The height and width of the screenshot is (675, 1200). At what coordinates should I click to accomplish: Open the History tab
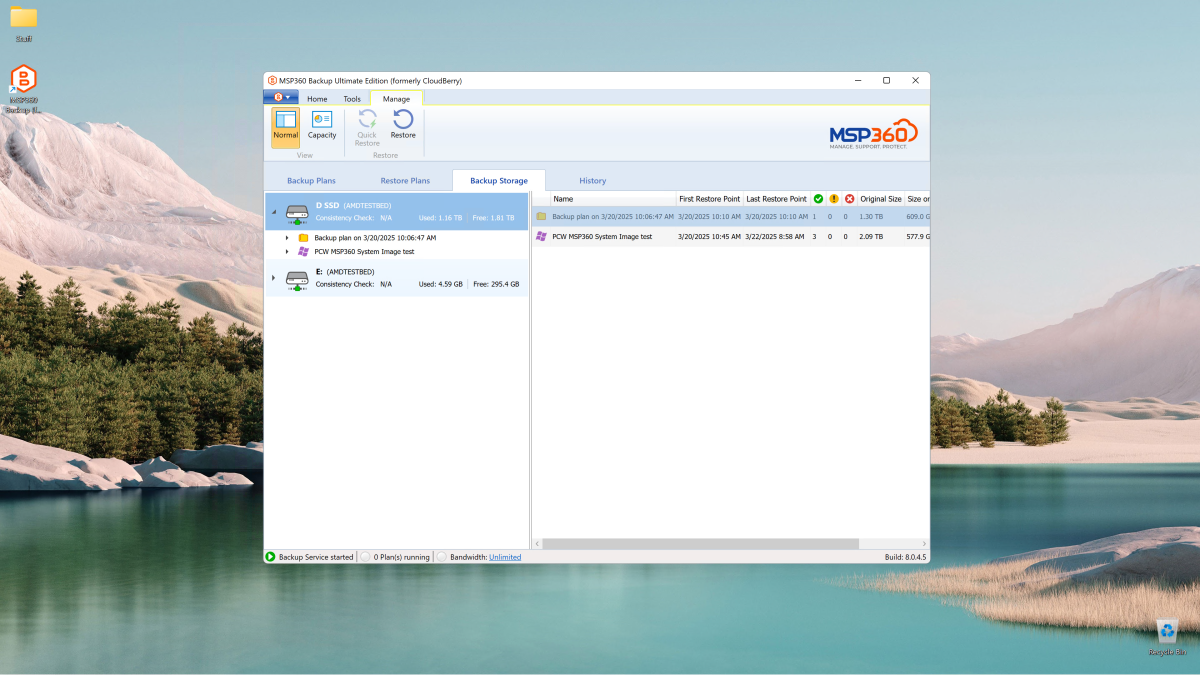click(x=593, y=181)
